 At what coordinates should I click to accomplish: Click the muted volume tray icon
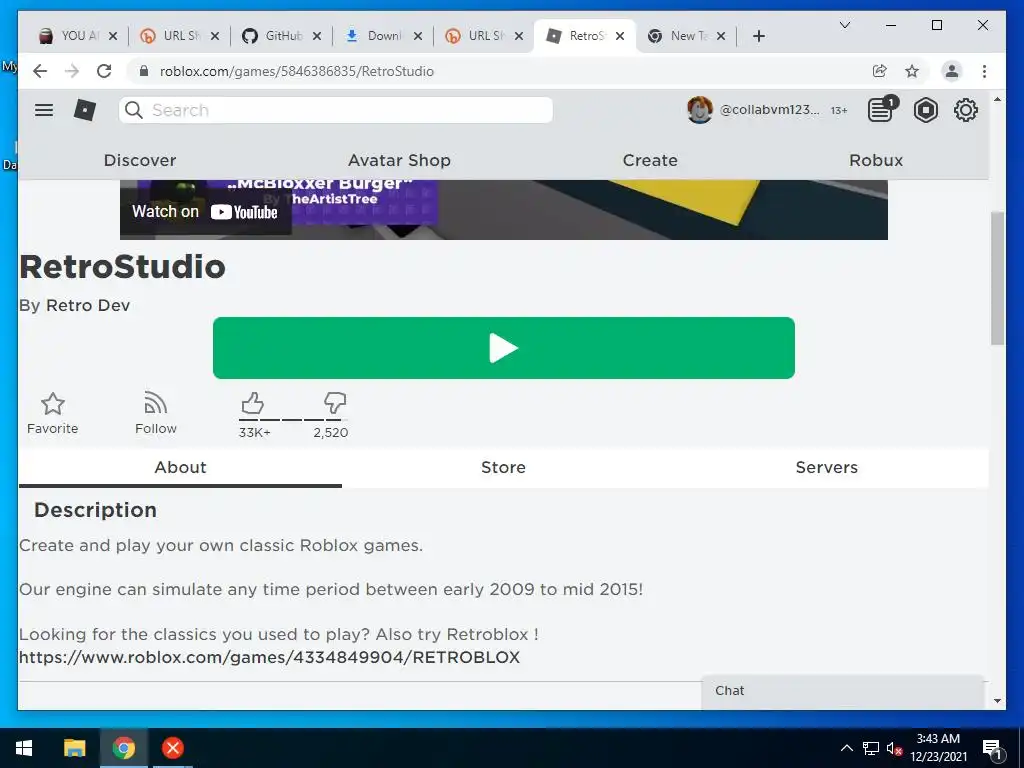point(895,748)
